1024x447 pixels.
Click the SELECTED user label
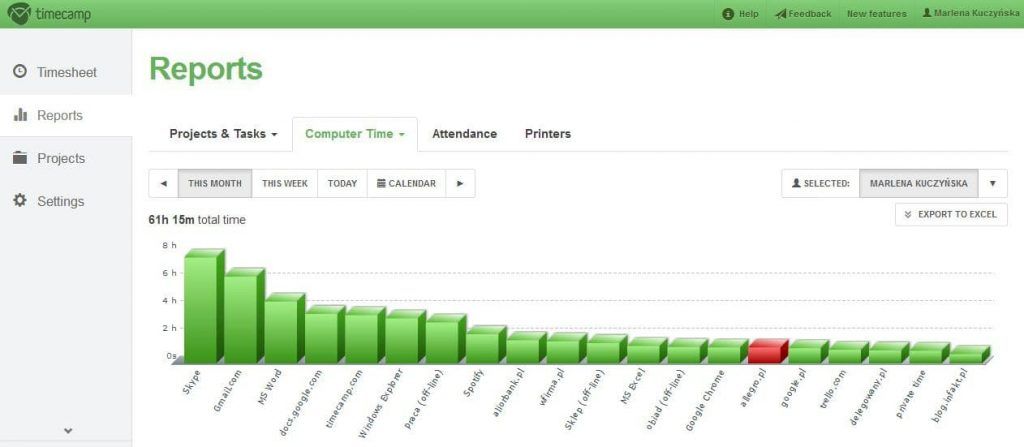click(x=820, y=184)
